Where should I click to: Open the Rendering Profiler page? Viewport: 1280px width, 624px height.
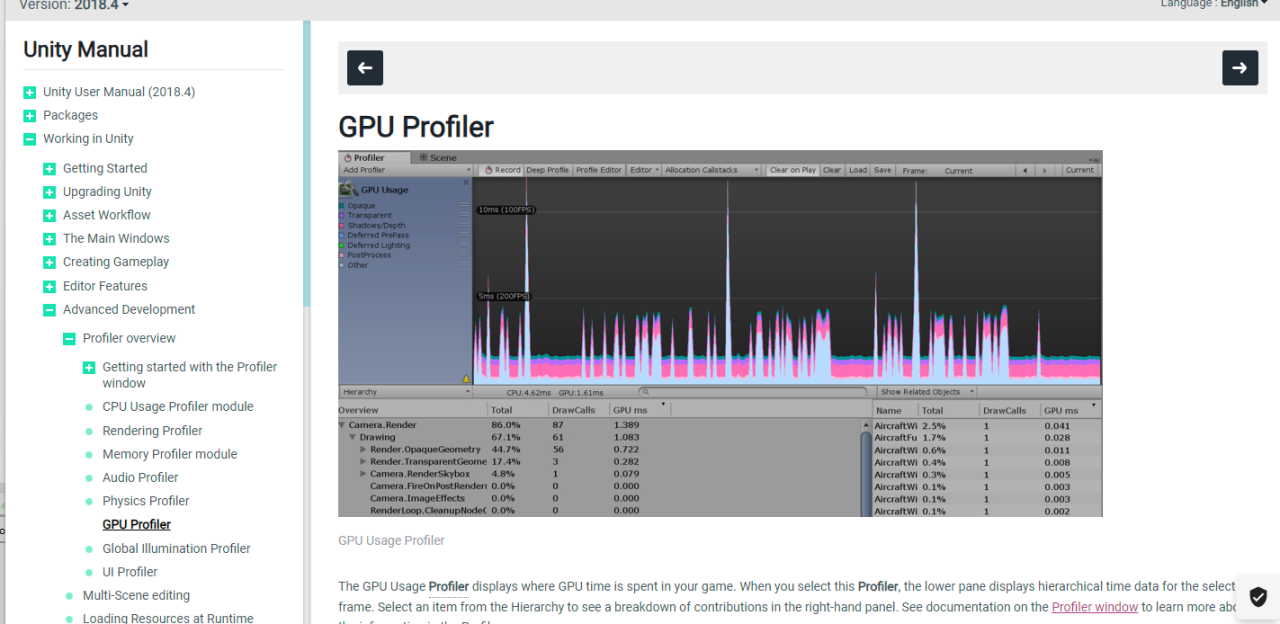coord(152,431)
